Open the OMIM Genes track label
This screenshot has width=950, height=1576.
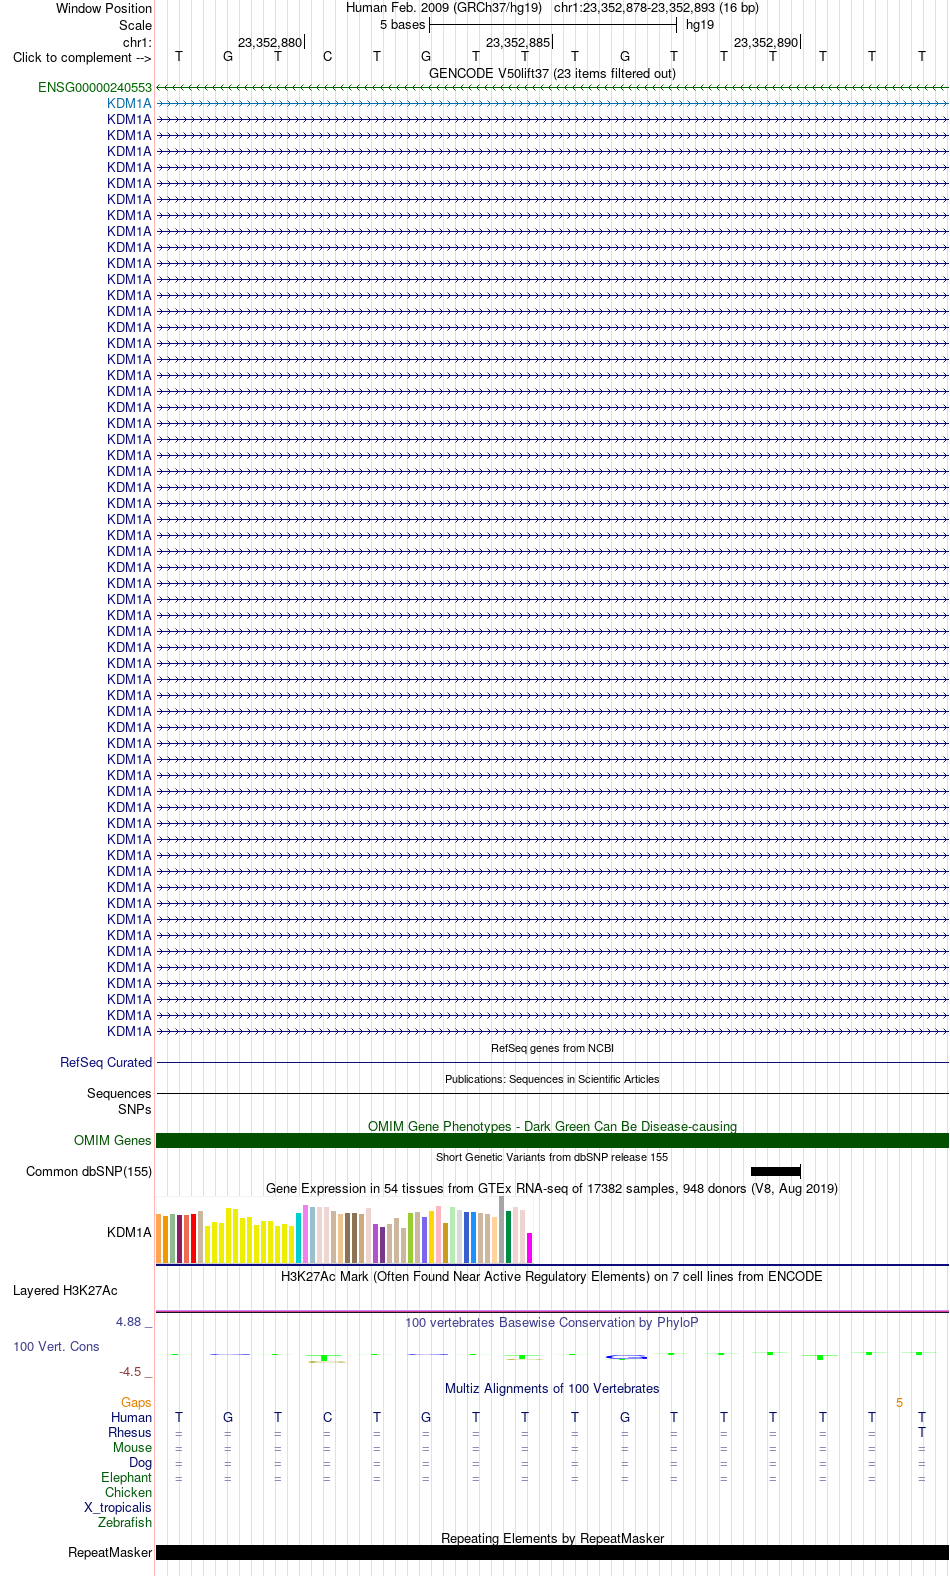[x=113, y=1141]
